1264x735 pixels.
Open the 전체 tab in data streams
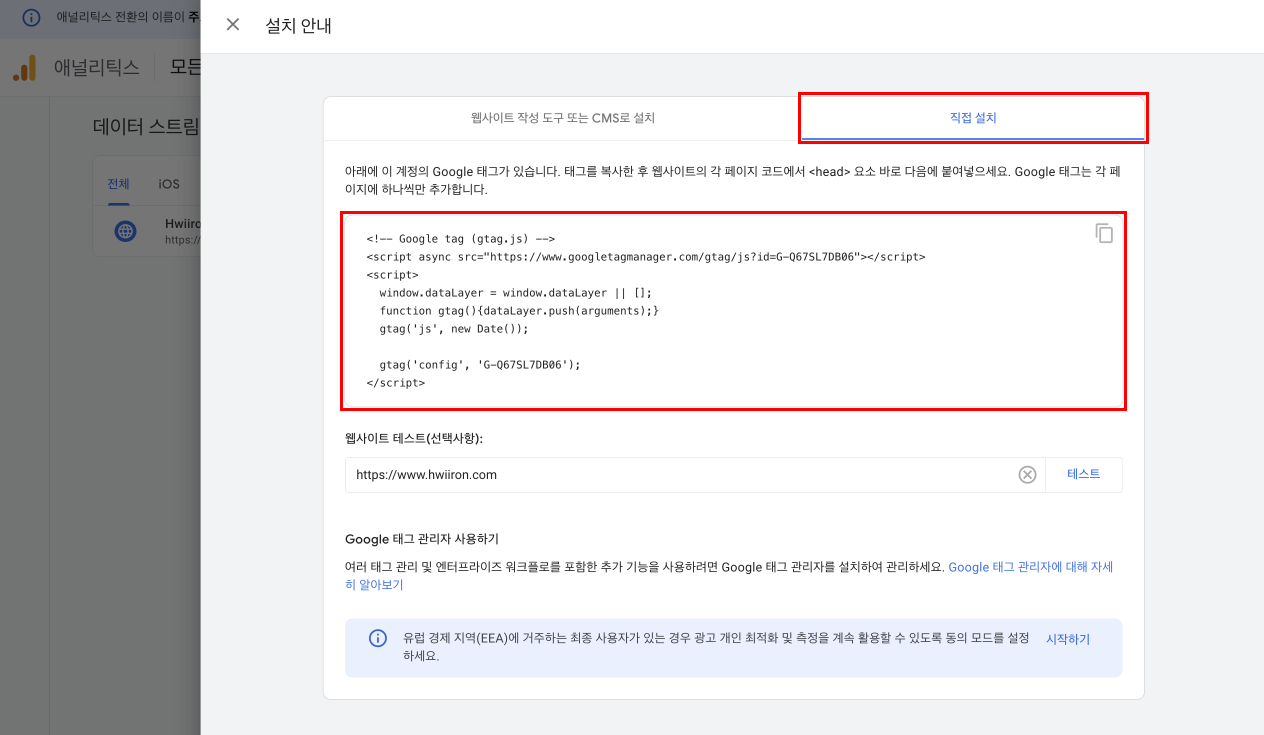click(118, 184)
